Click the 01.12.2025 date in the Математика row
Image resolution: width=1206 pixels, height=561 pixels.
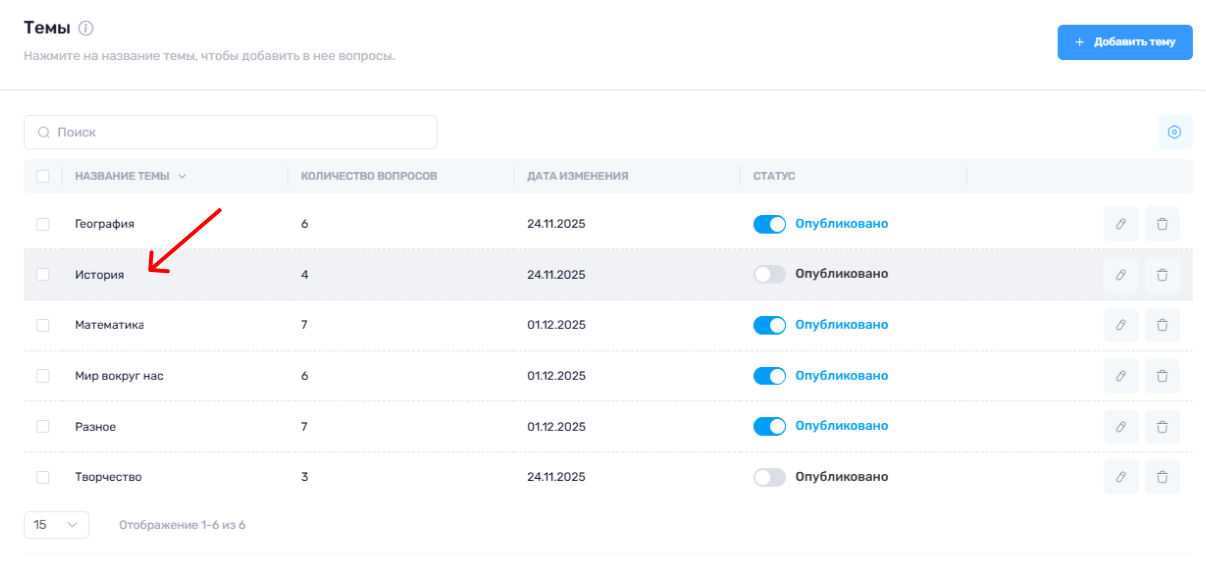coord(556,325)
